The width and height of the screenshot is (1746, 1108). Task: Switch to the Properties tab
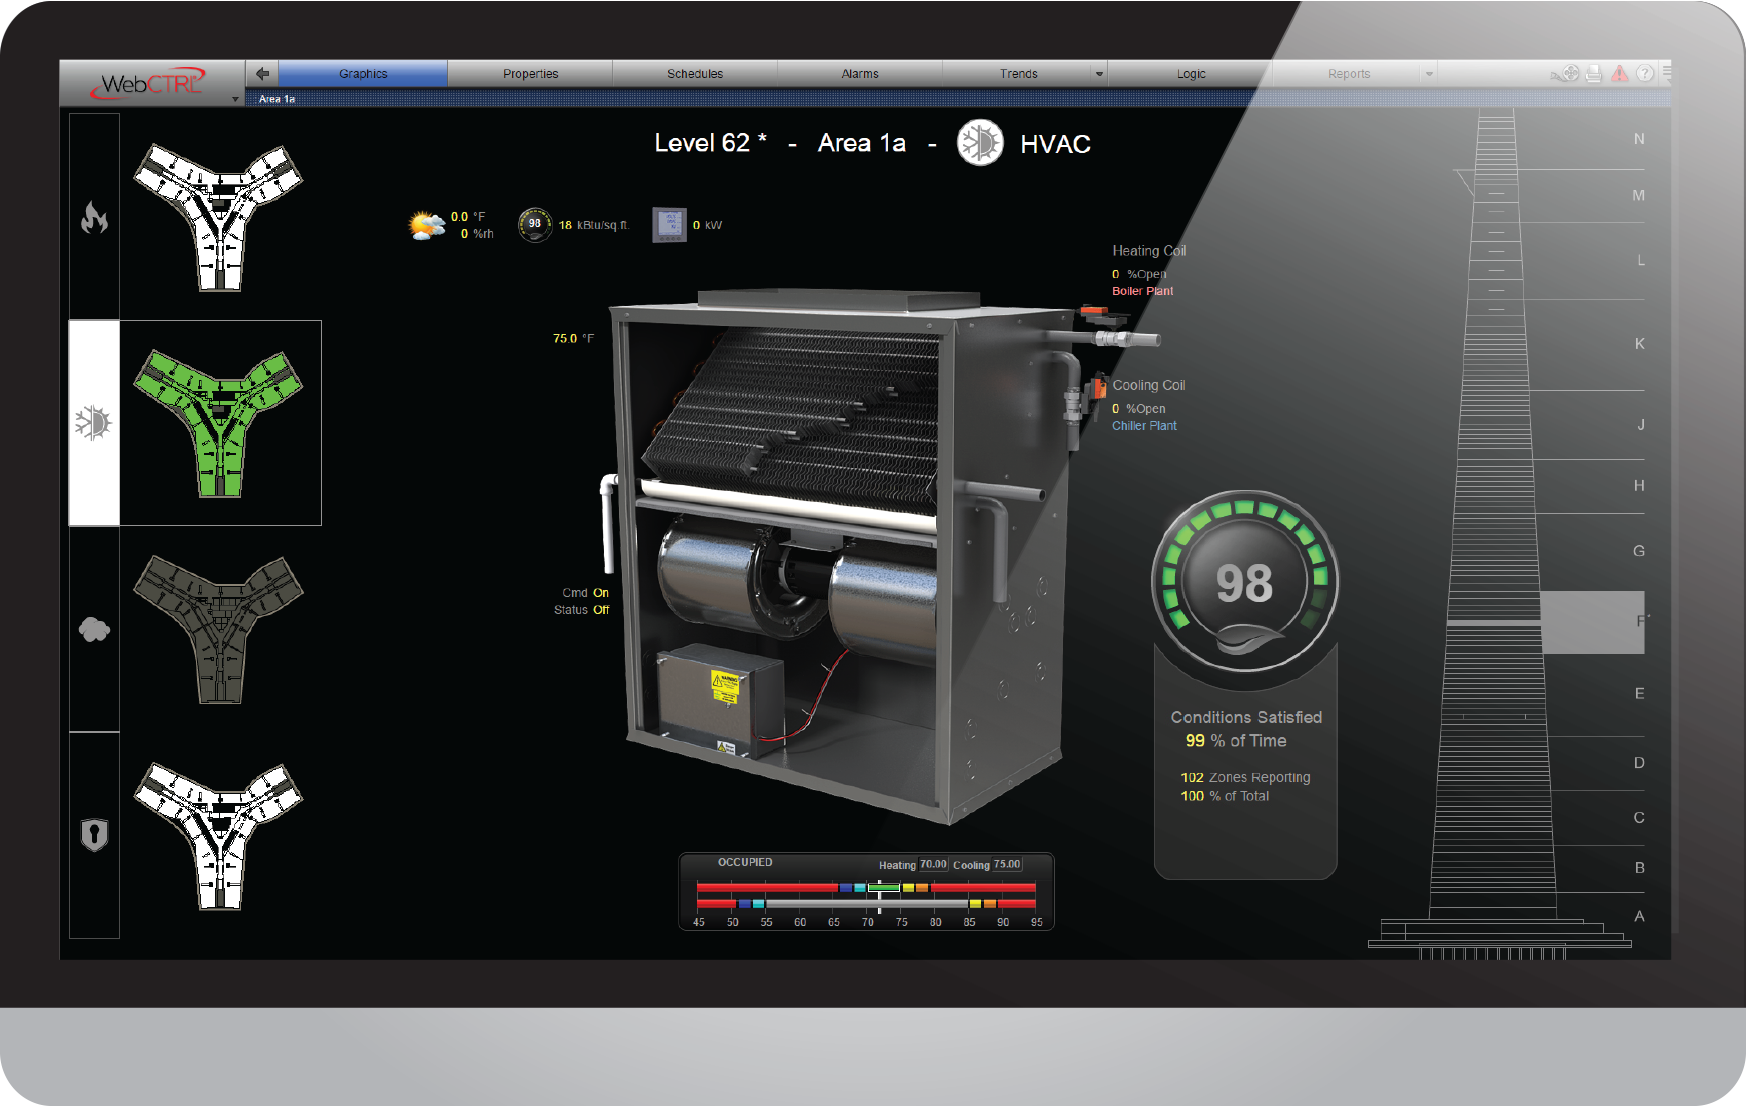[x=530, y=74]
